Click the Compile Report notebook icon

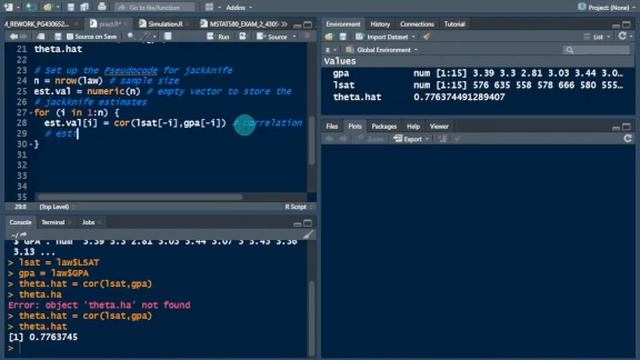pos(168,36)
